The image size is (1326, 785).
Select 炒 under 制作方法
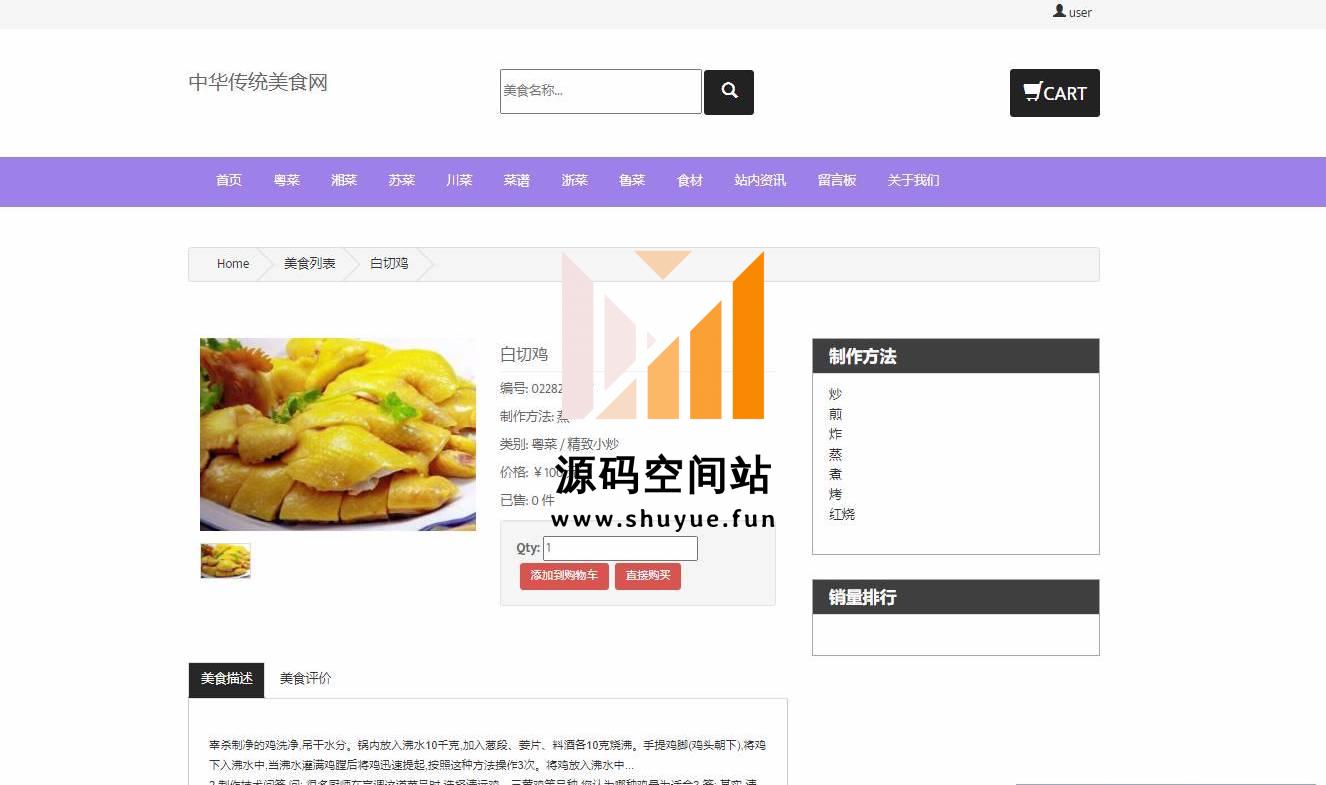(835, 394)
